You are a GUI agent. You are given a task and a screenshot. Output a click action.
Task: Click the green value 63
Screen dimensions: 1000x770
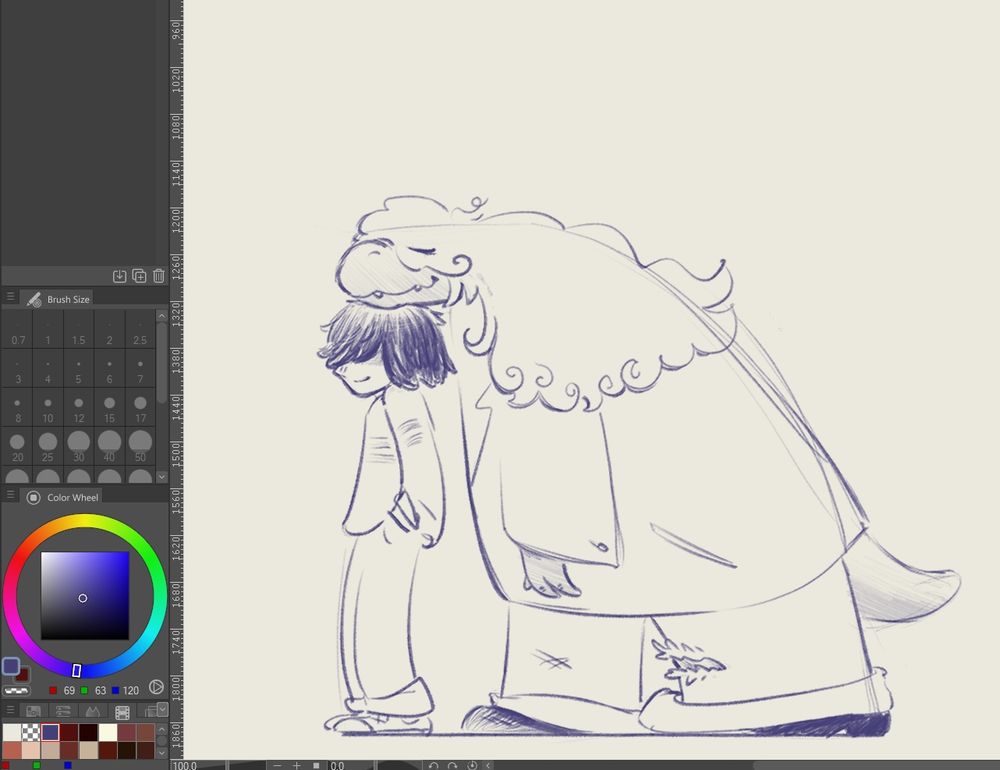coord(100,690)
